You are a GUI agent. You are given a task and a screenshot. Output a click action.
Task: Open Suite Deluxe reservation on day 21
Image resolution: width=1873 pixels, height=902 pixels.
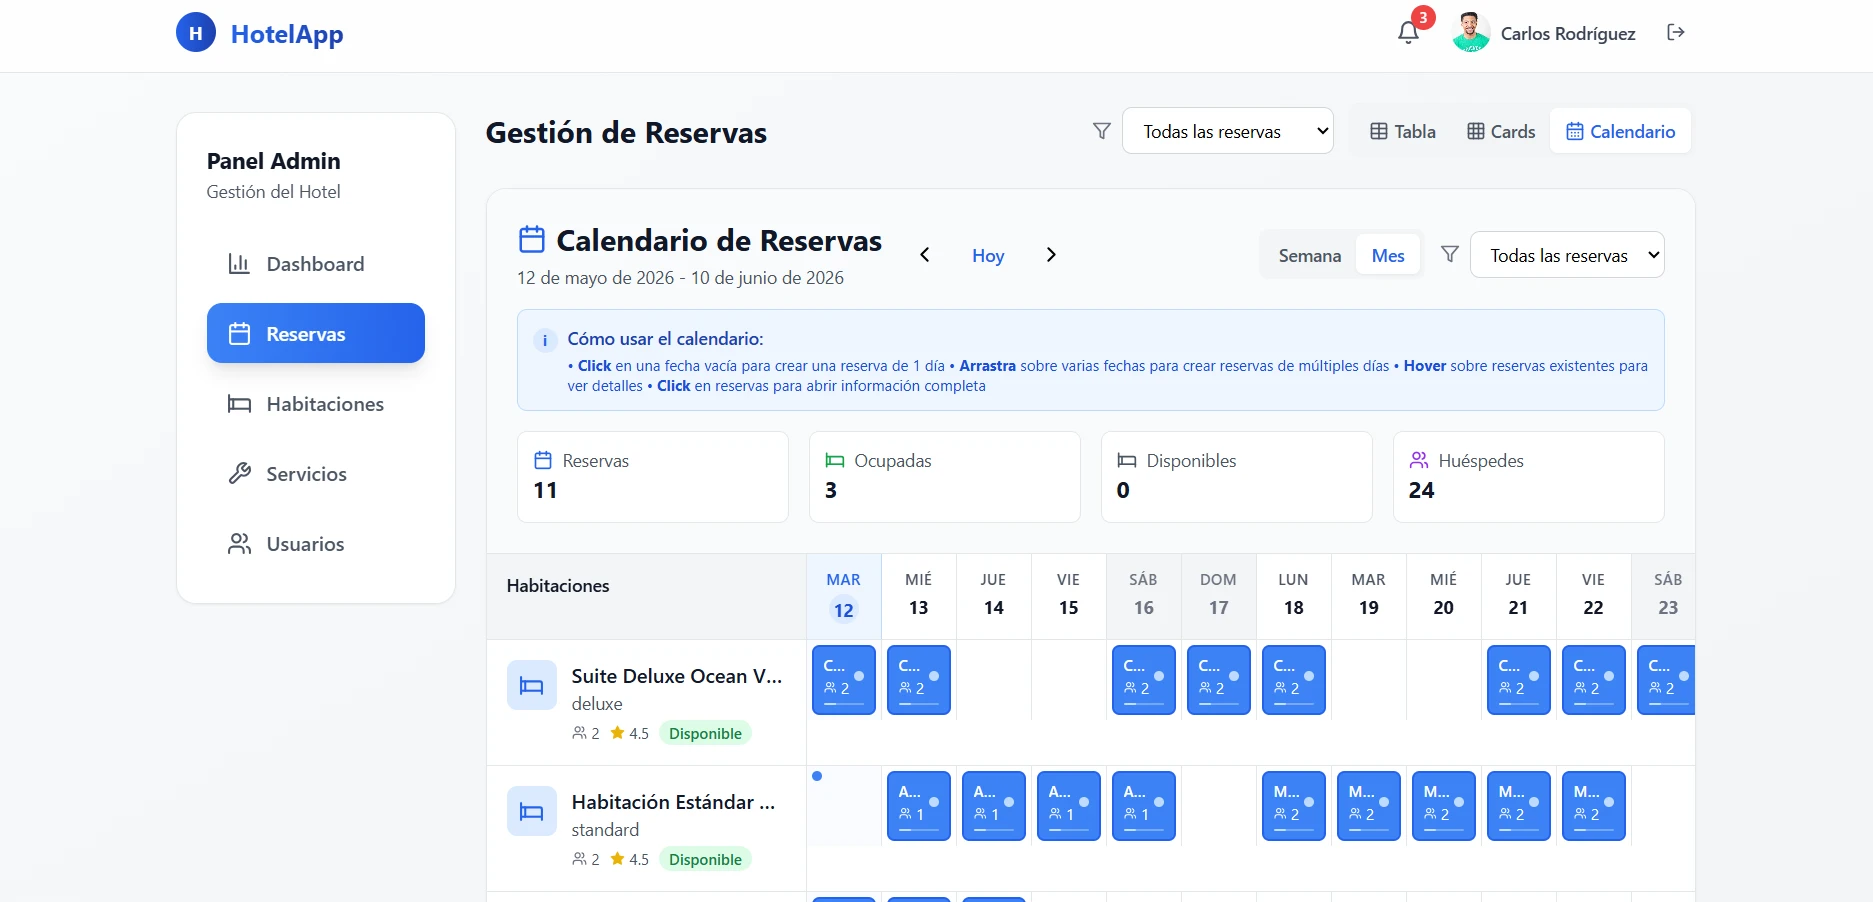(x=1519, y=680)
